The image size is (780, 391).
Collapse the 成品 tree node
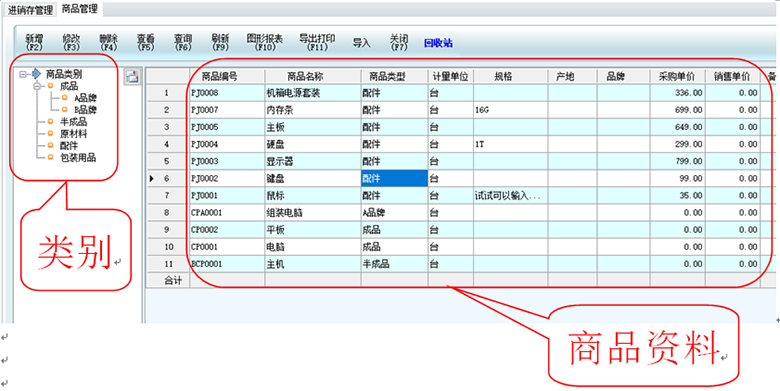37,87
